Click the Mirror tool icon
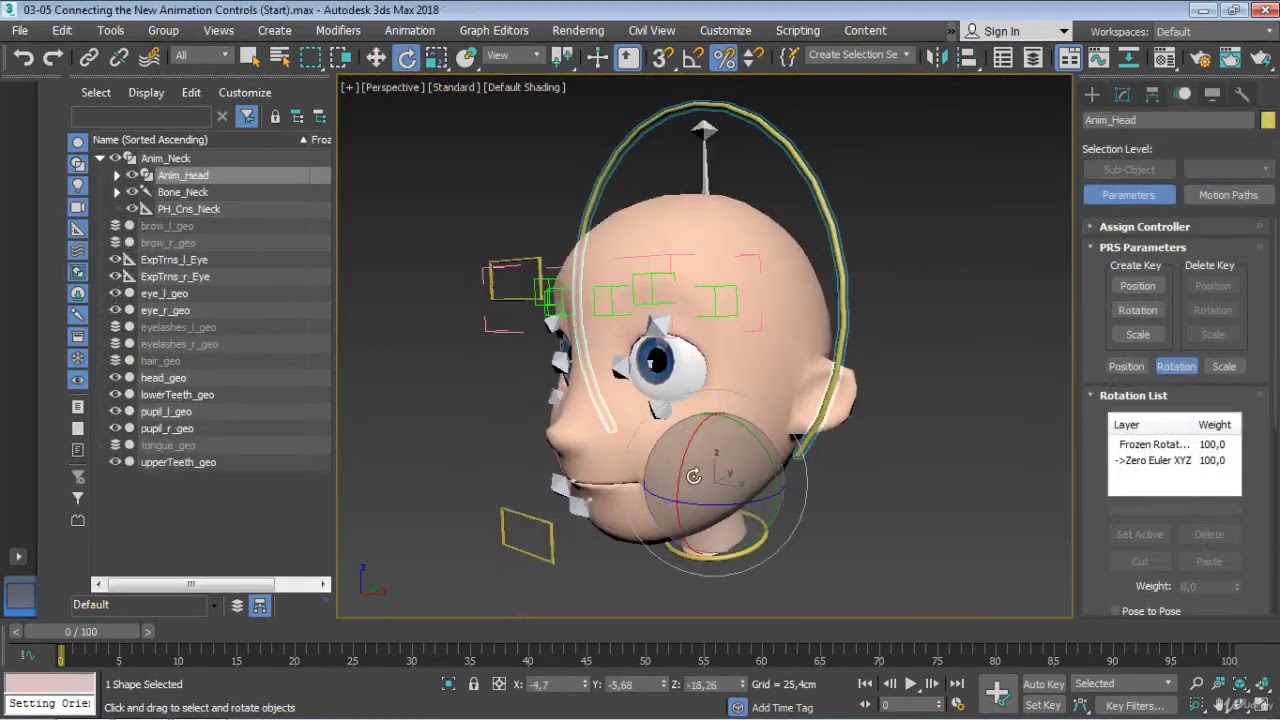The width and height of the screenshot is (1280, 720). click(937, 58)
